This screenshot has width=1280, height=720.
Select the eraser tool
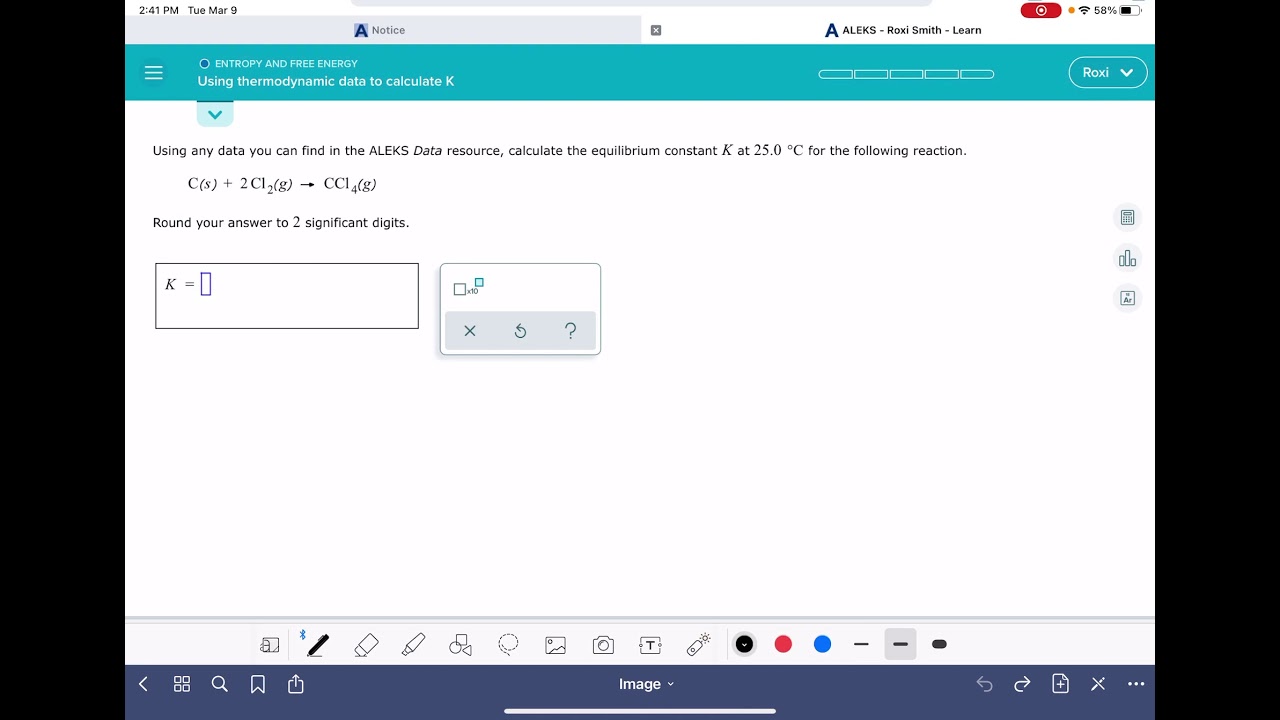[366, 645]
